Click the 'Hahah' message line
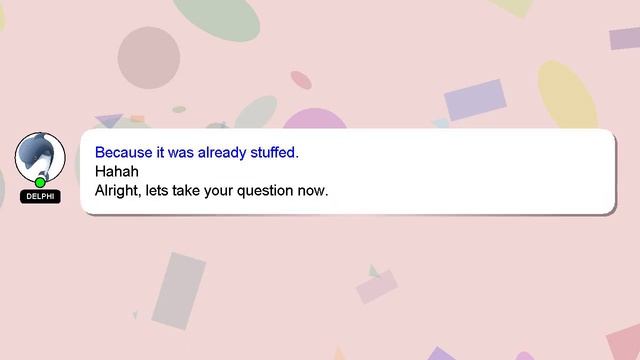The height and width of the screenshot is (360, 640). click(x=117, y=171)
